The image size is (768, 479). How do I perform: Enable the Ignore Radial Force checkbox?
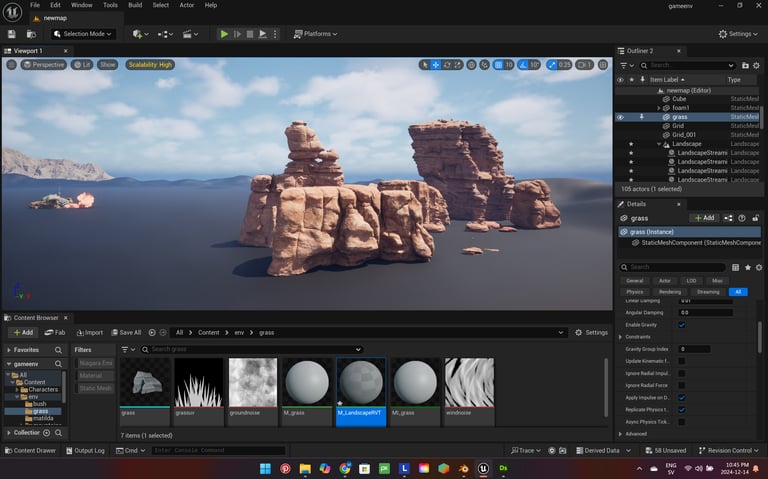click(x=682, y=384)
